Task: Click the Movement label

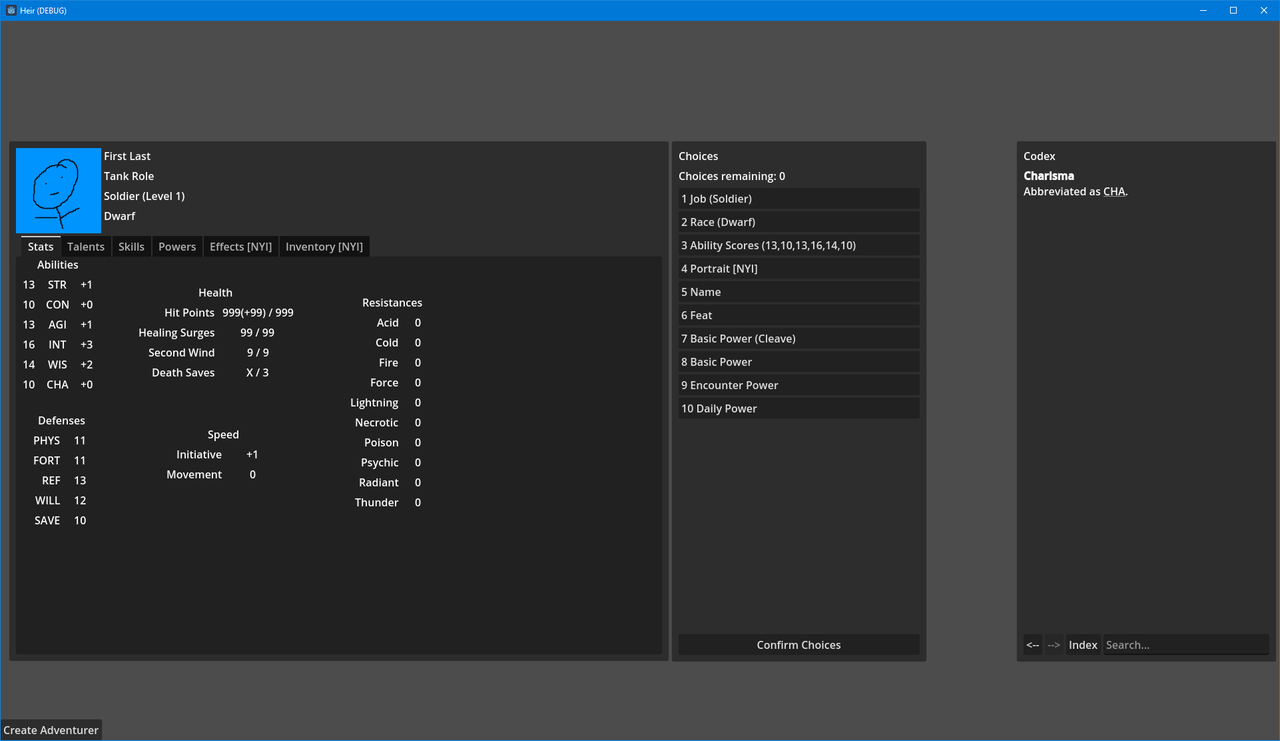Action: [194, 475]
